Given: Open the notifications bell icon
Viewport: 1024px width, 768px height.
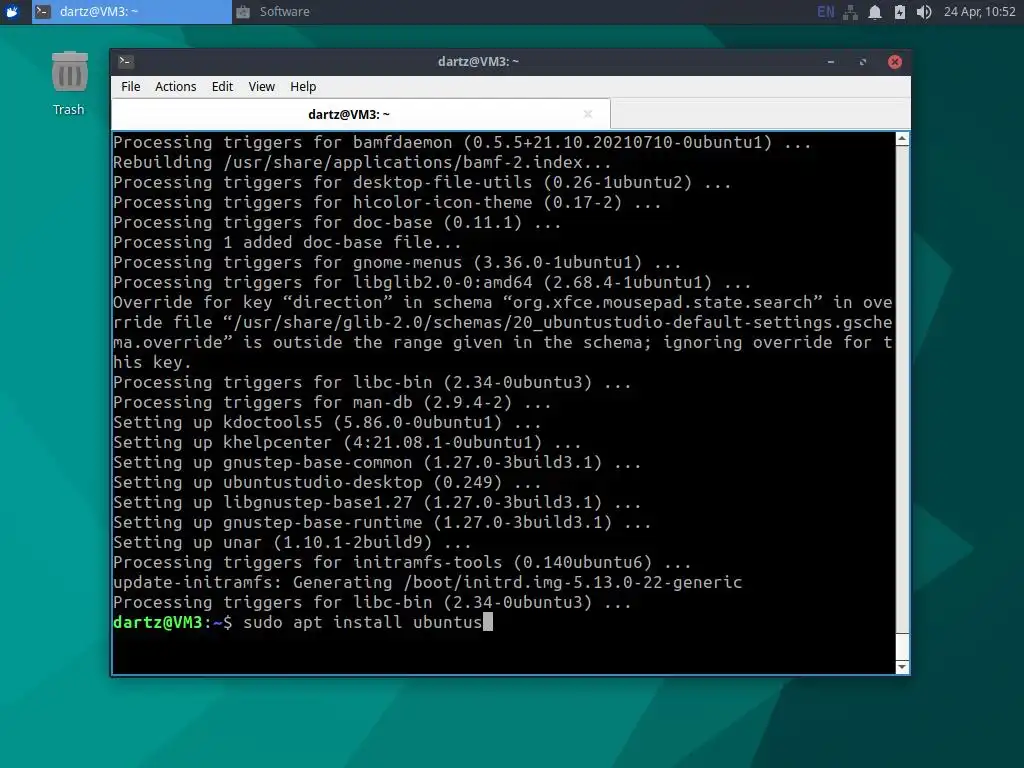Looking at the screenshot, I should click(875, 12).
